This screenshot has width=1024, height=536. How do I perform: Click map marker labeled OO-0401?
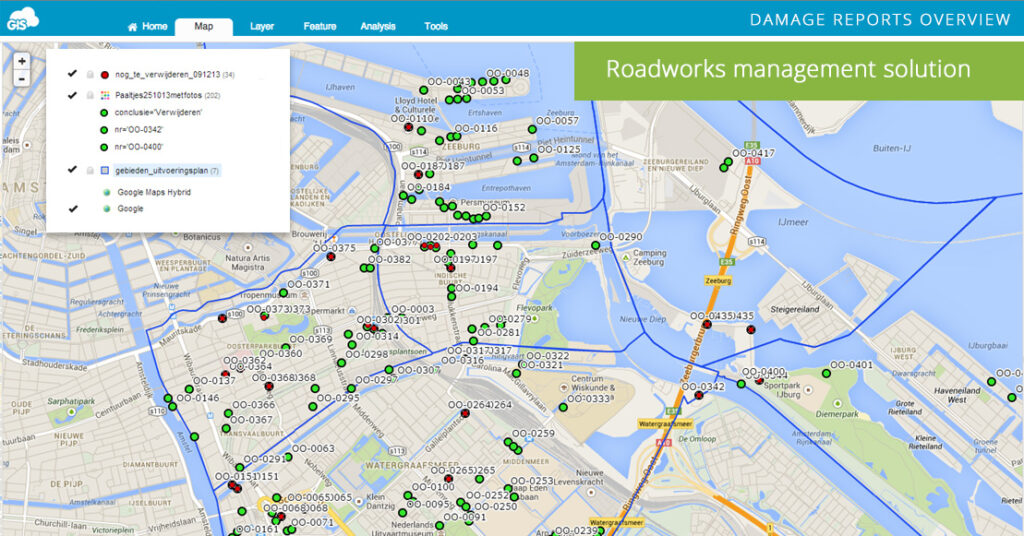(x=827, y=373)
